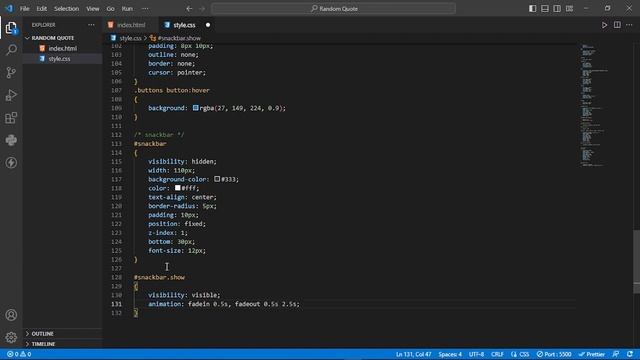
Task: Open the File menu
Action: pos(24,9)
